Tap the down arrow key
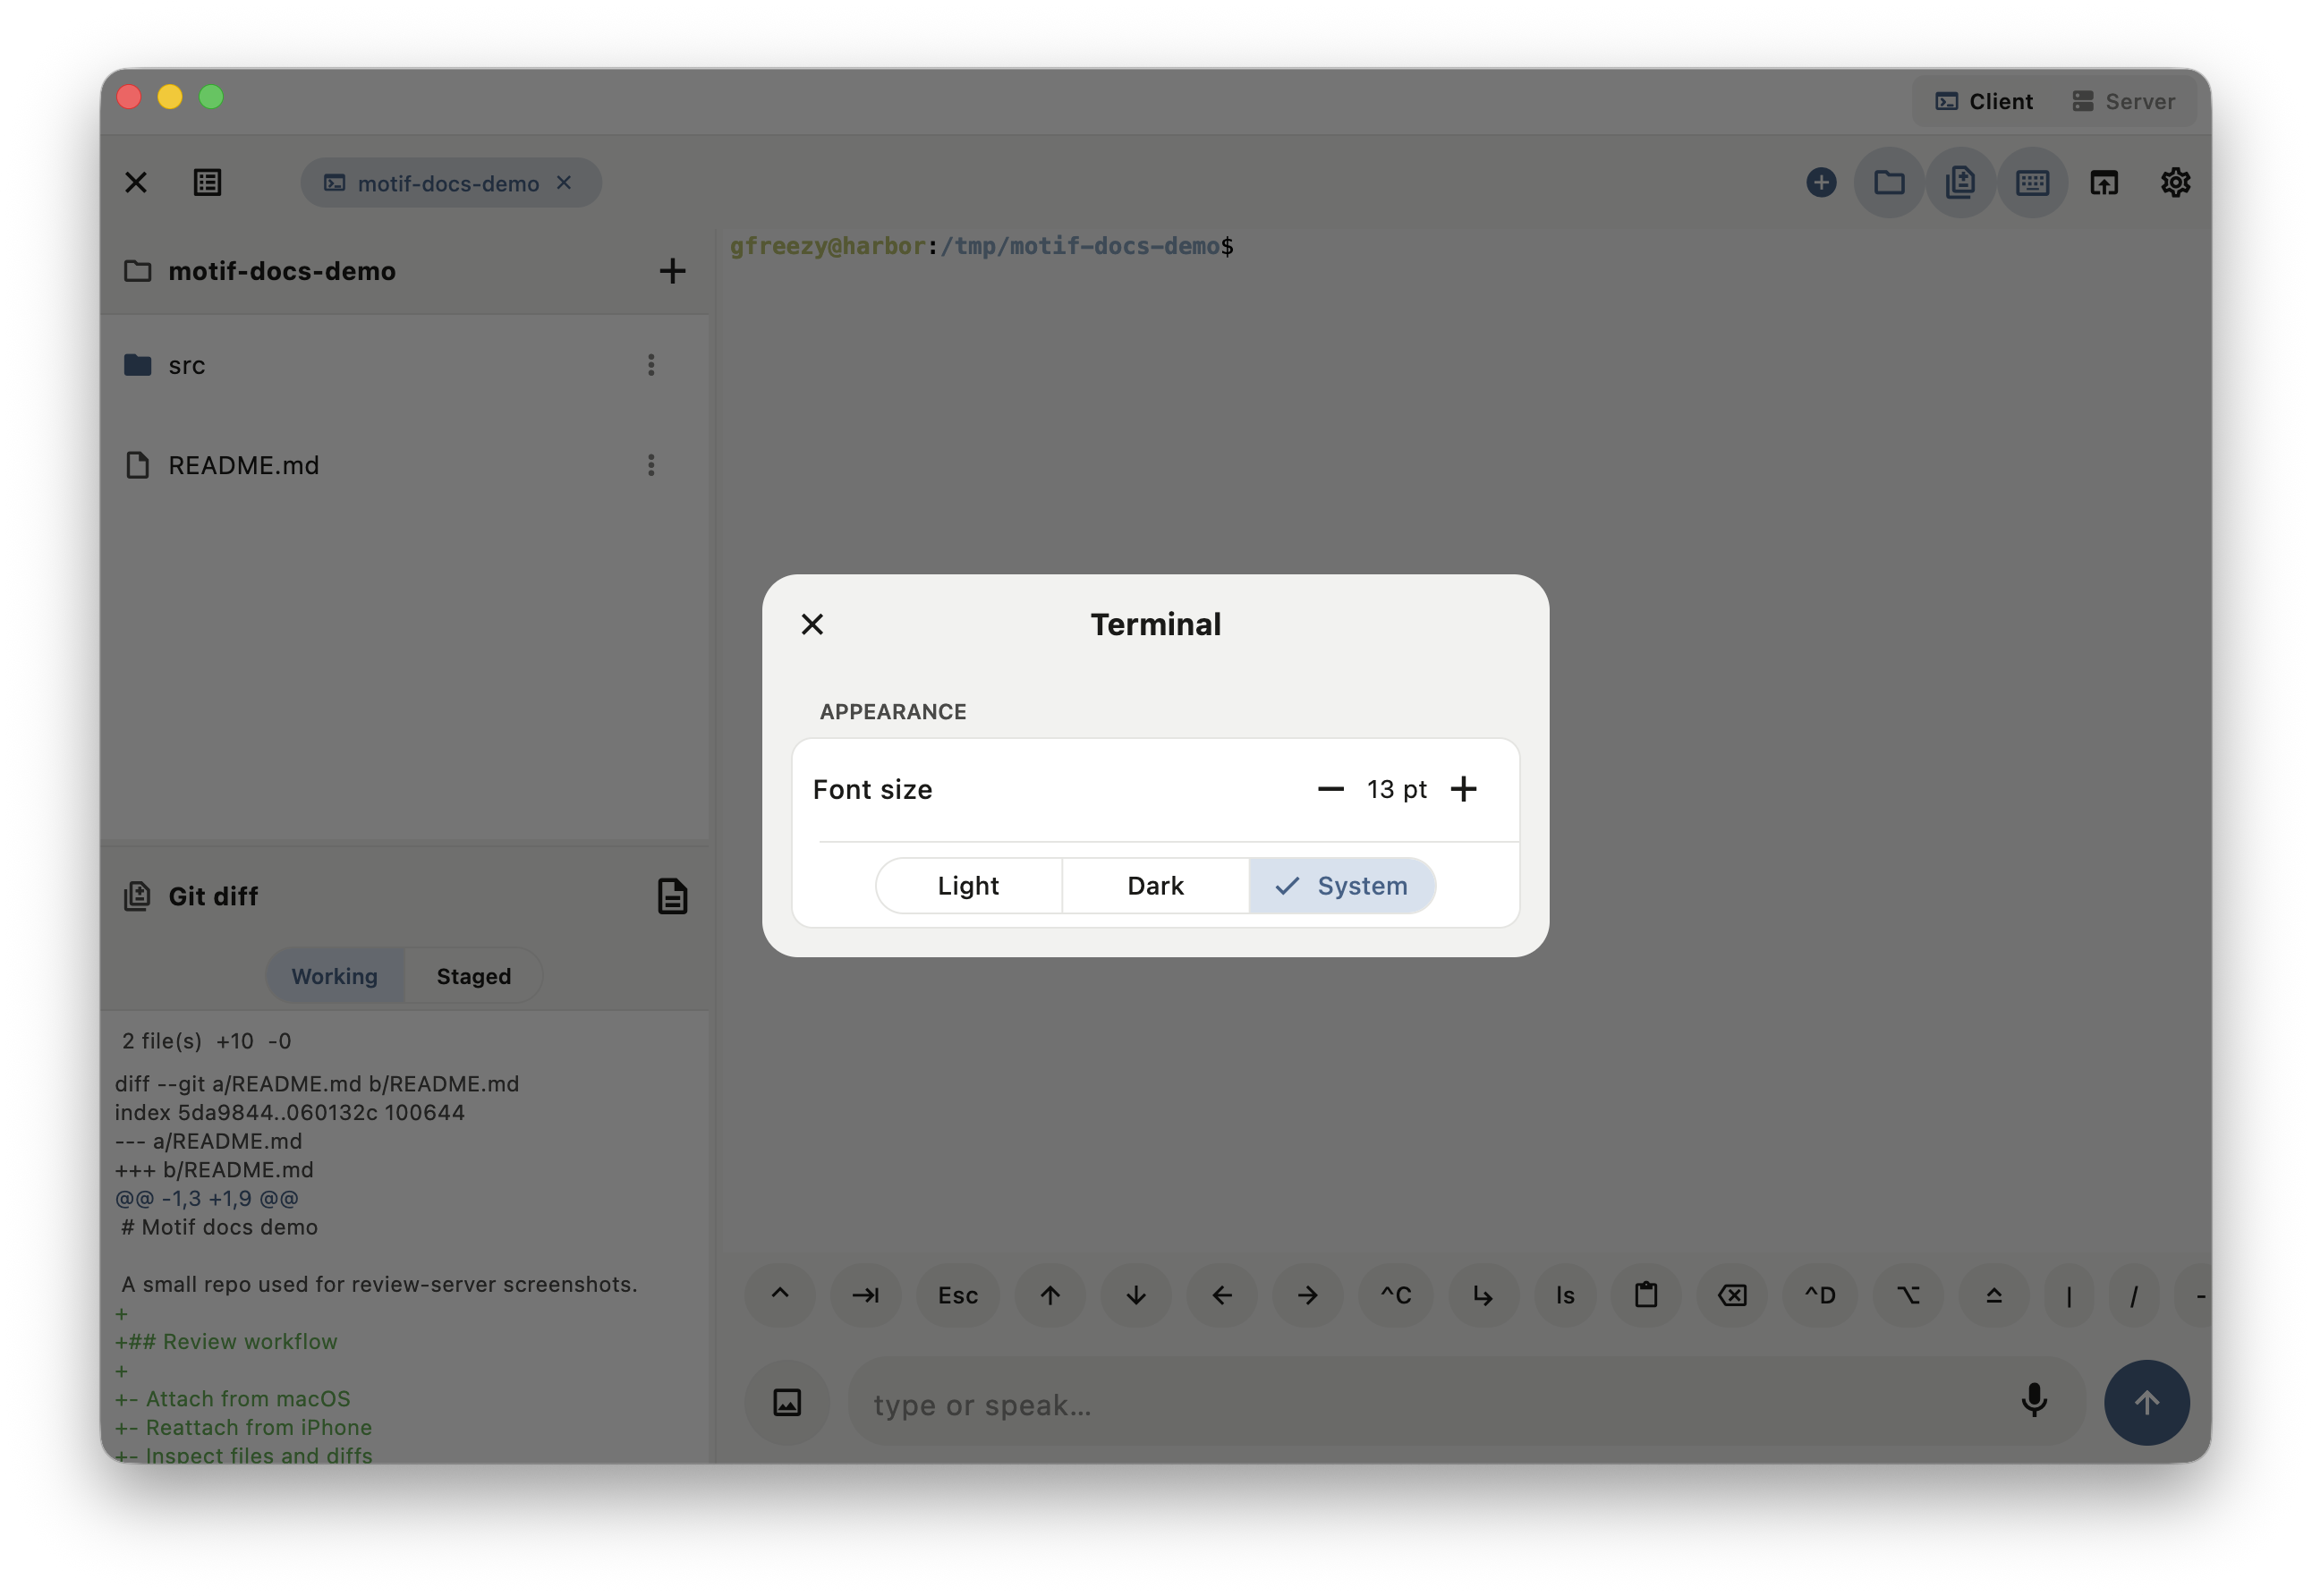Image resolution: width=2312 pixels, height=1596 pixels. (x=1136, y=1295)
